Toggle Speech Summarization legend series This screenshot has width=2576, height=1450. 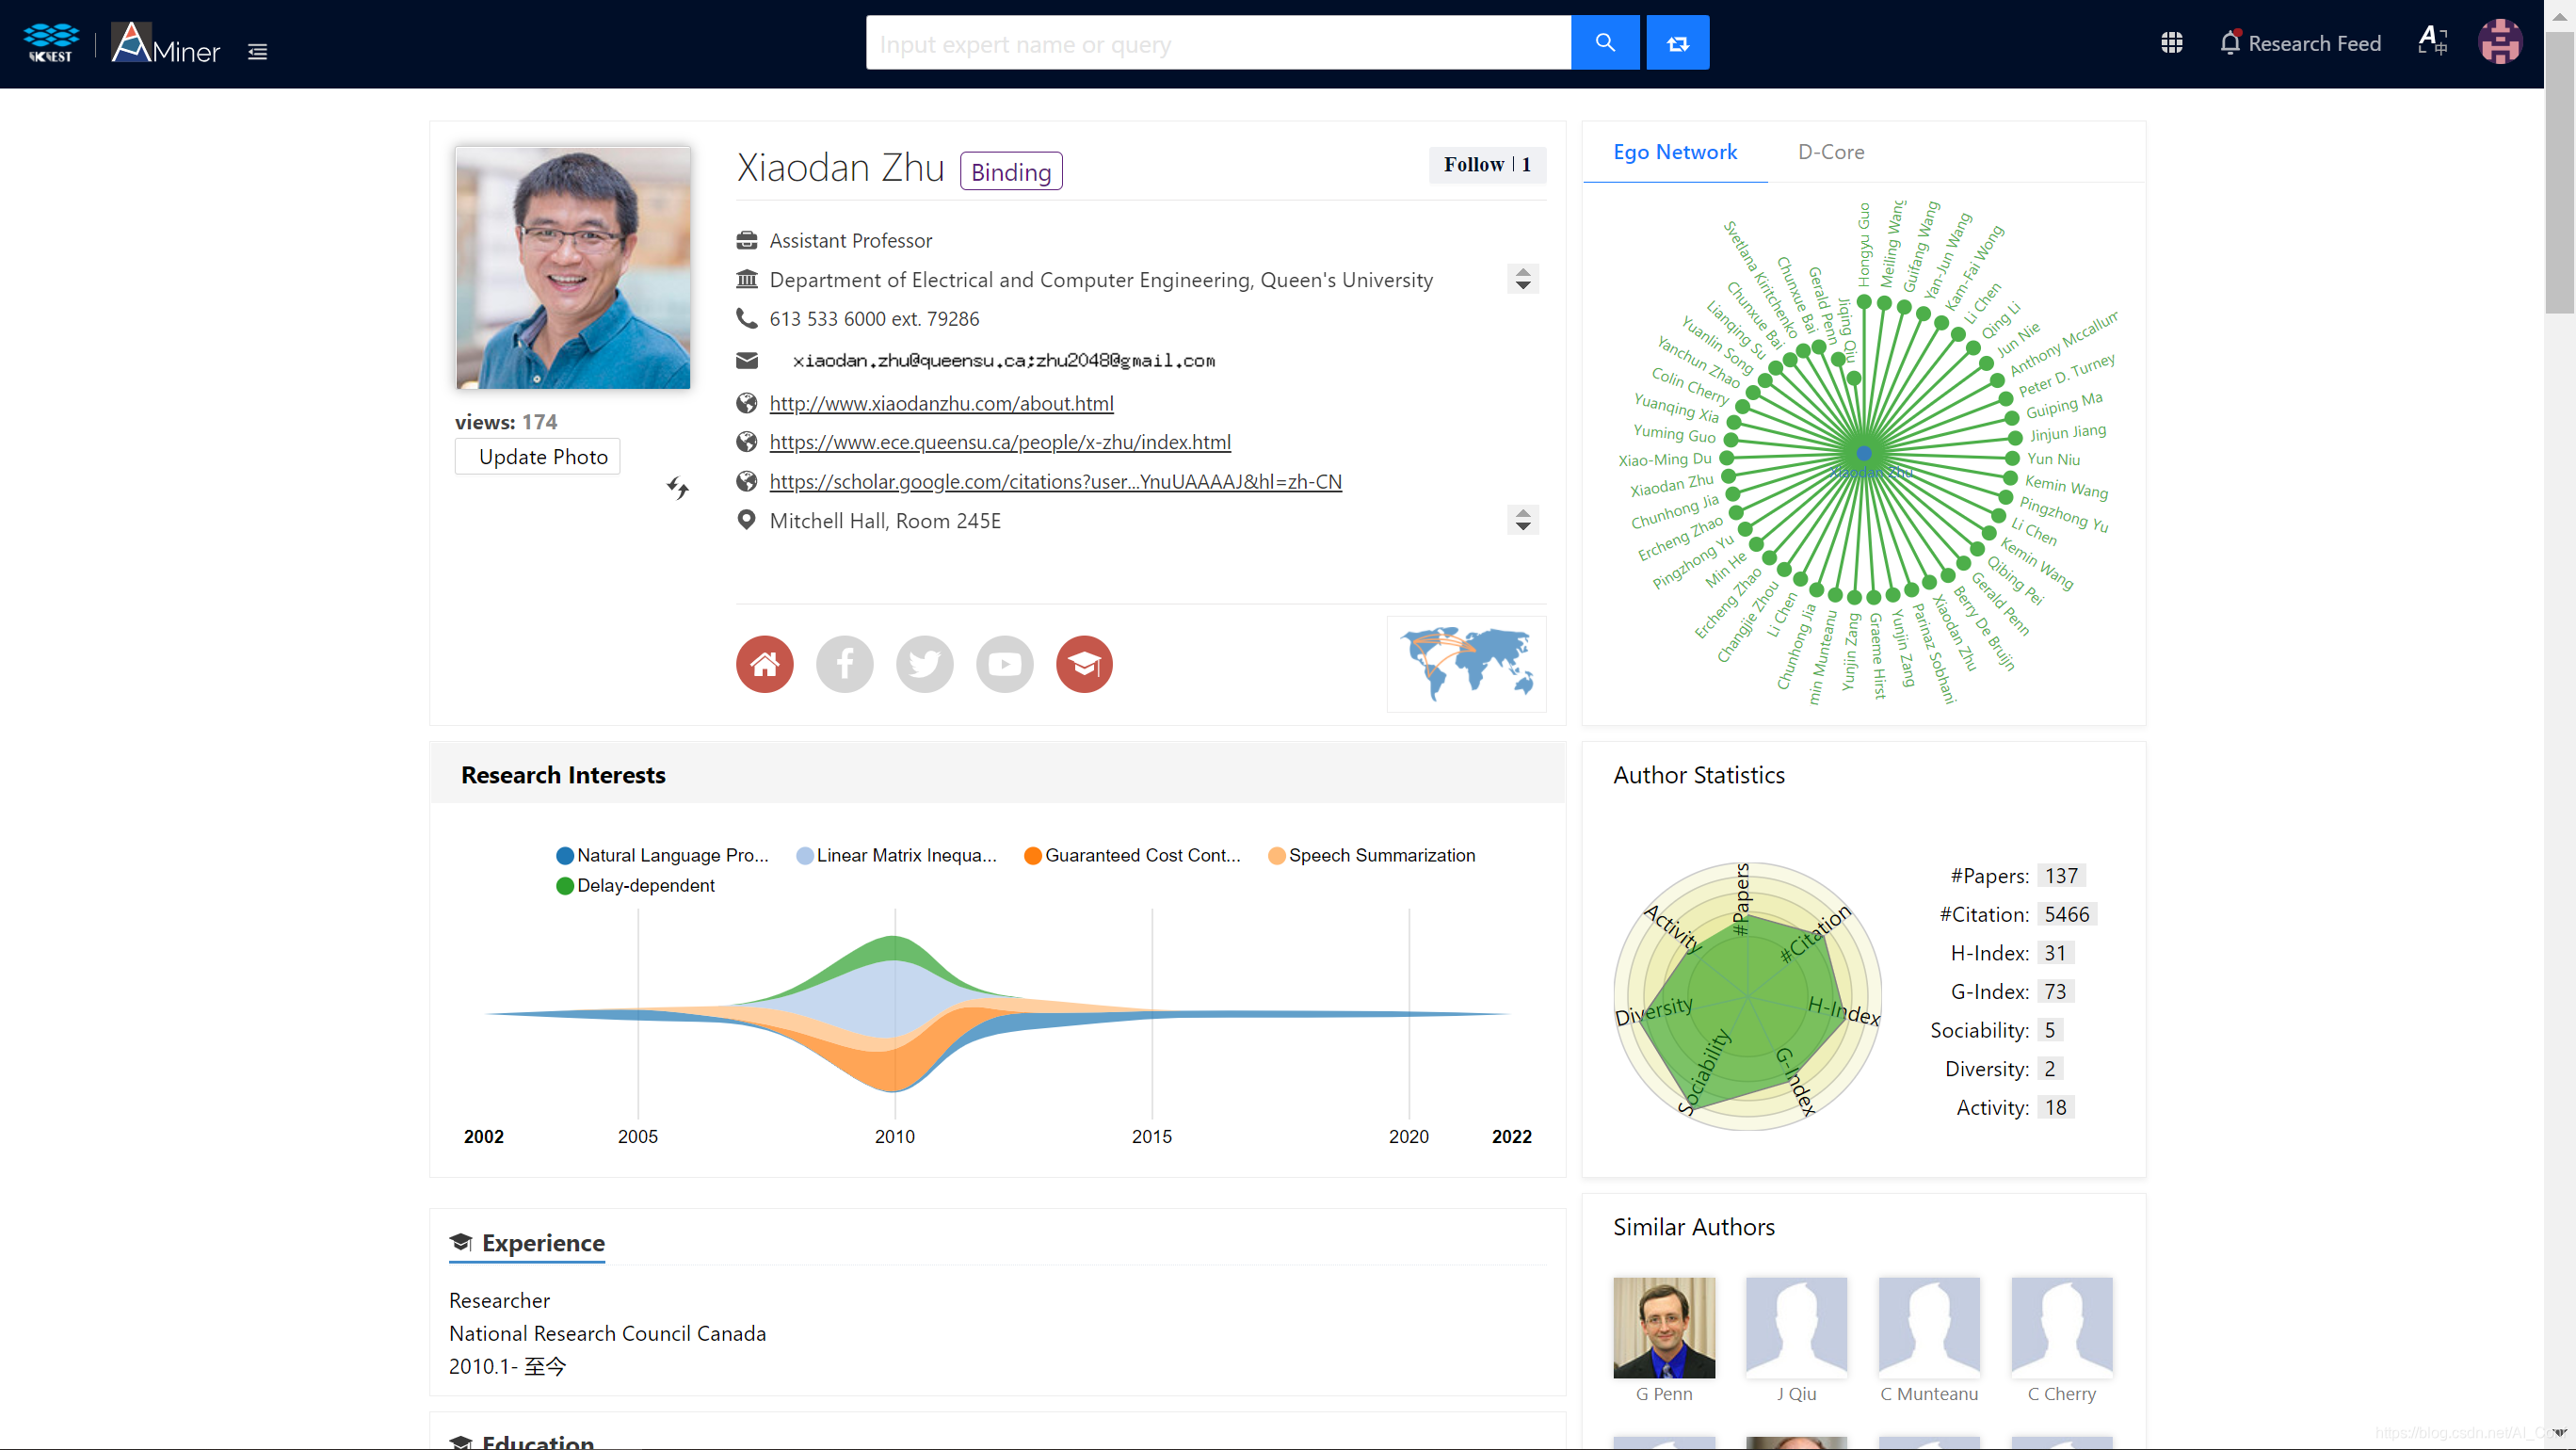[x=1372, y=855]
